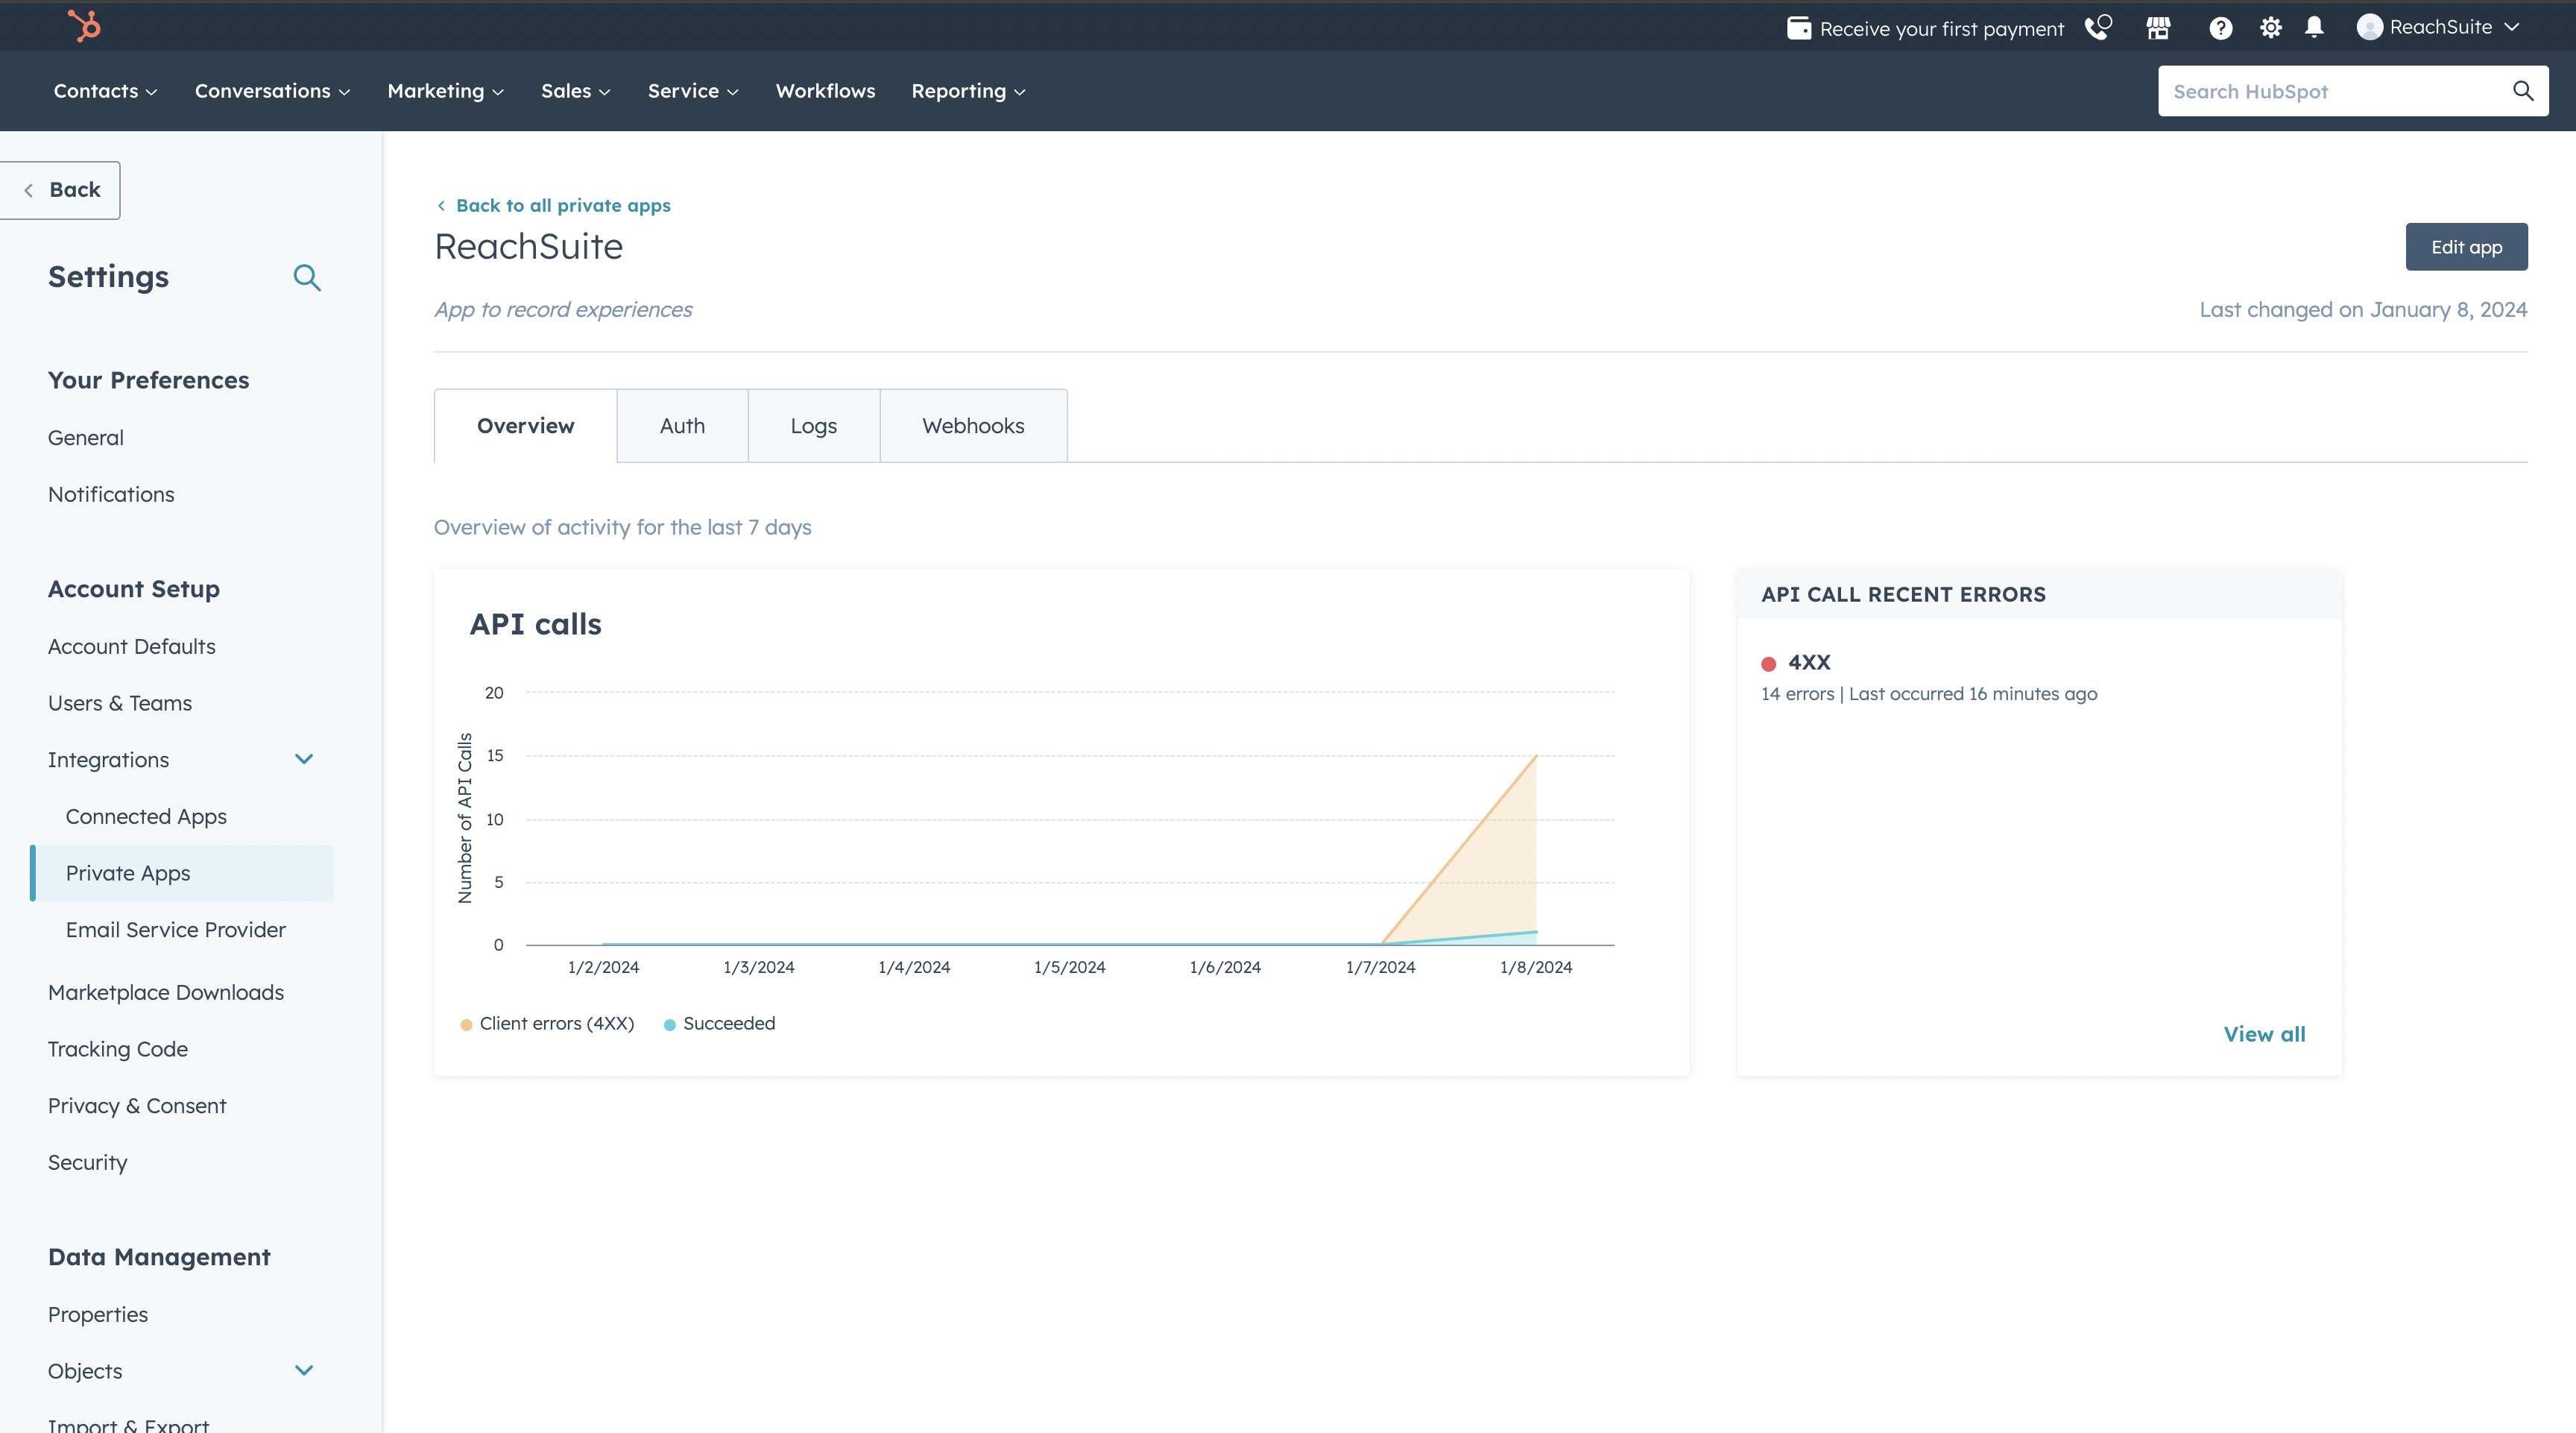Click the Edit app button

pyautogui.click(x=2466, y=246)
